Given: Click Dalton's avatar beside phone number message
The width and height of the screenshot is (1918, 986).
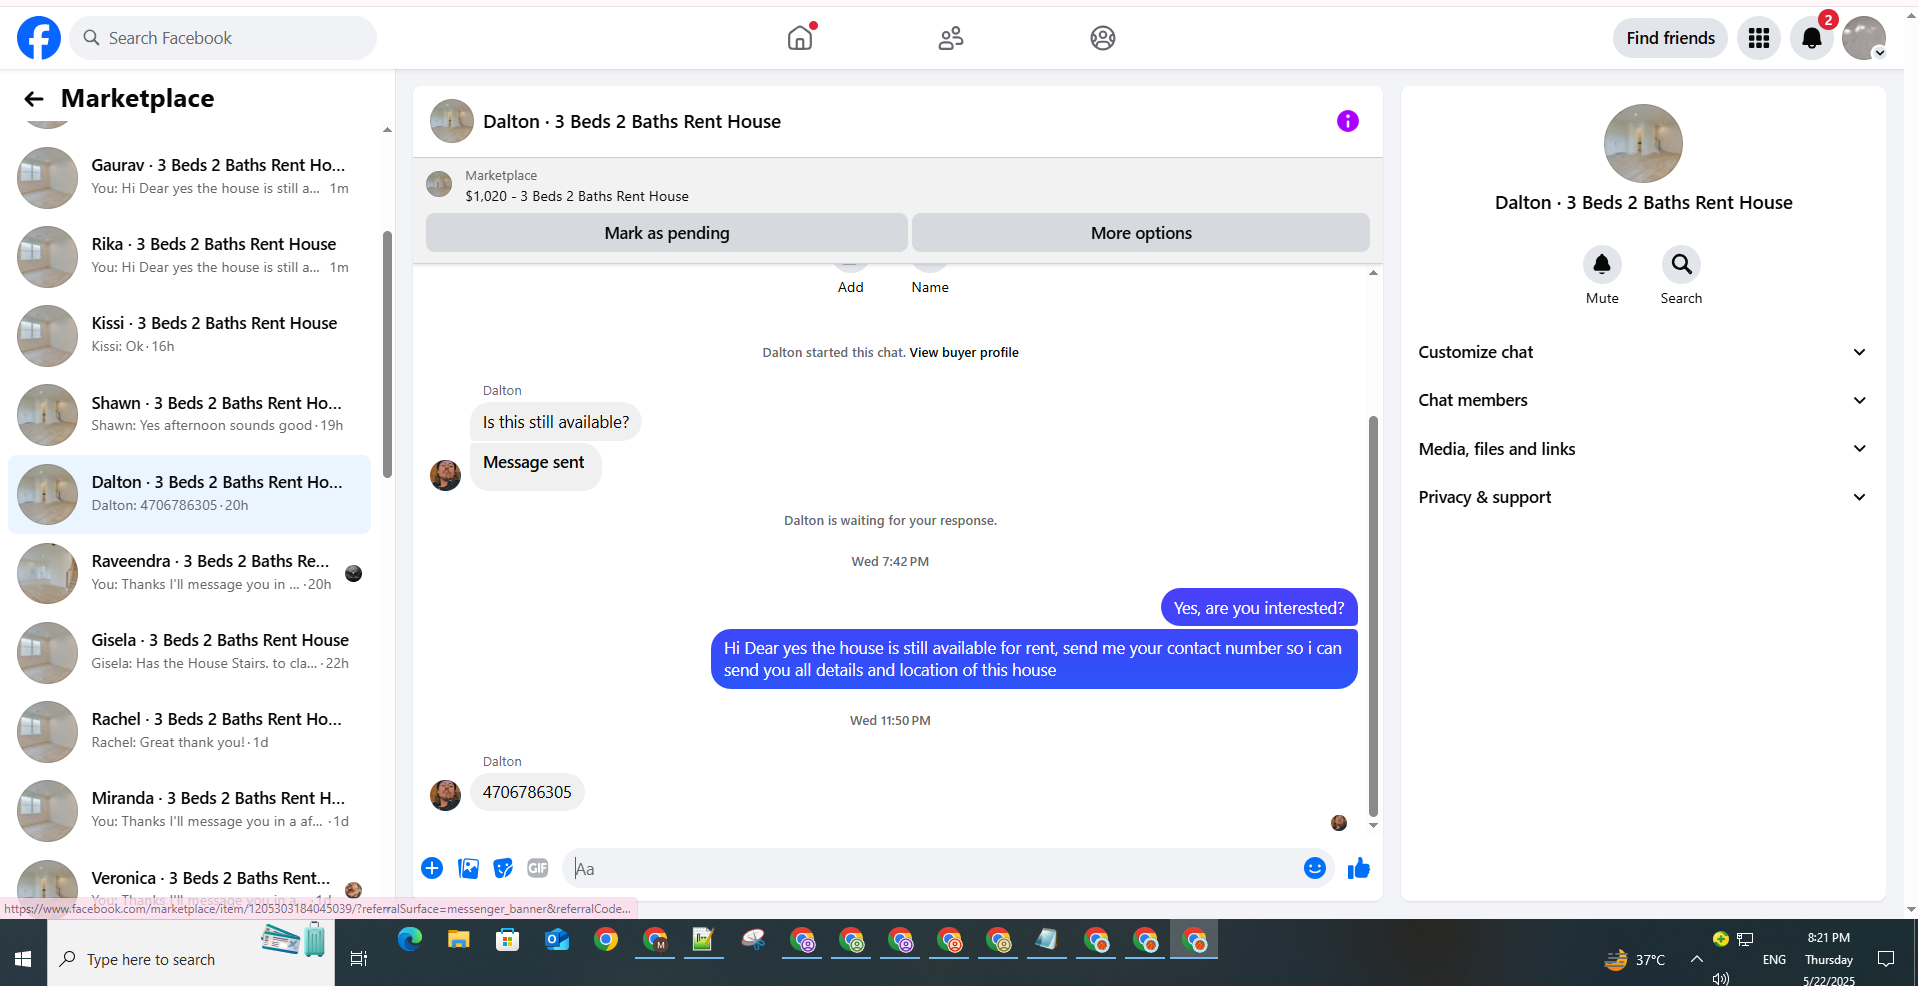Looking at the screenshot, I should tap(445, 795).
